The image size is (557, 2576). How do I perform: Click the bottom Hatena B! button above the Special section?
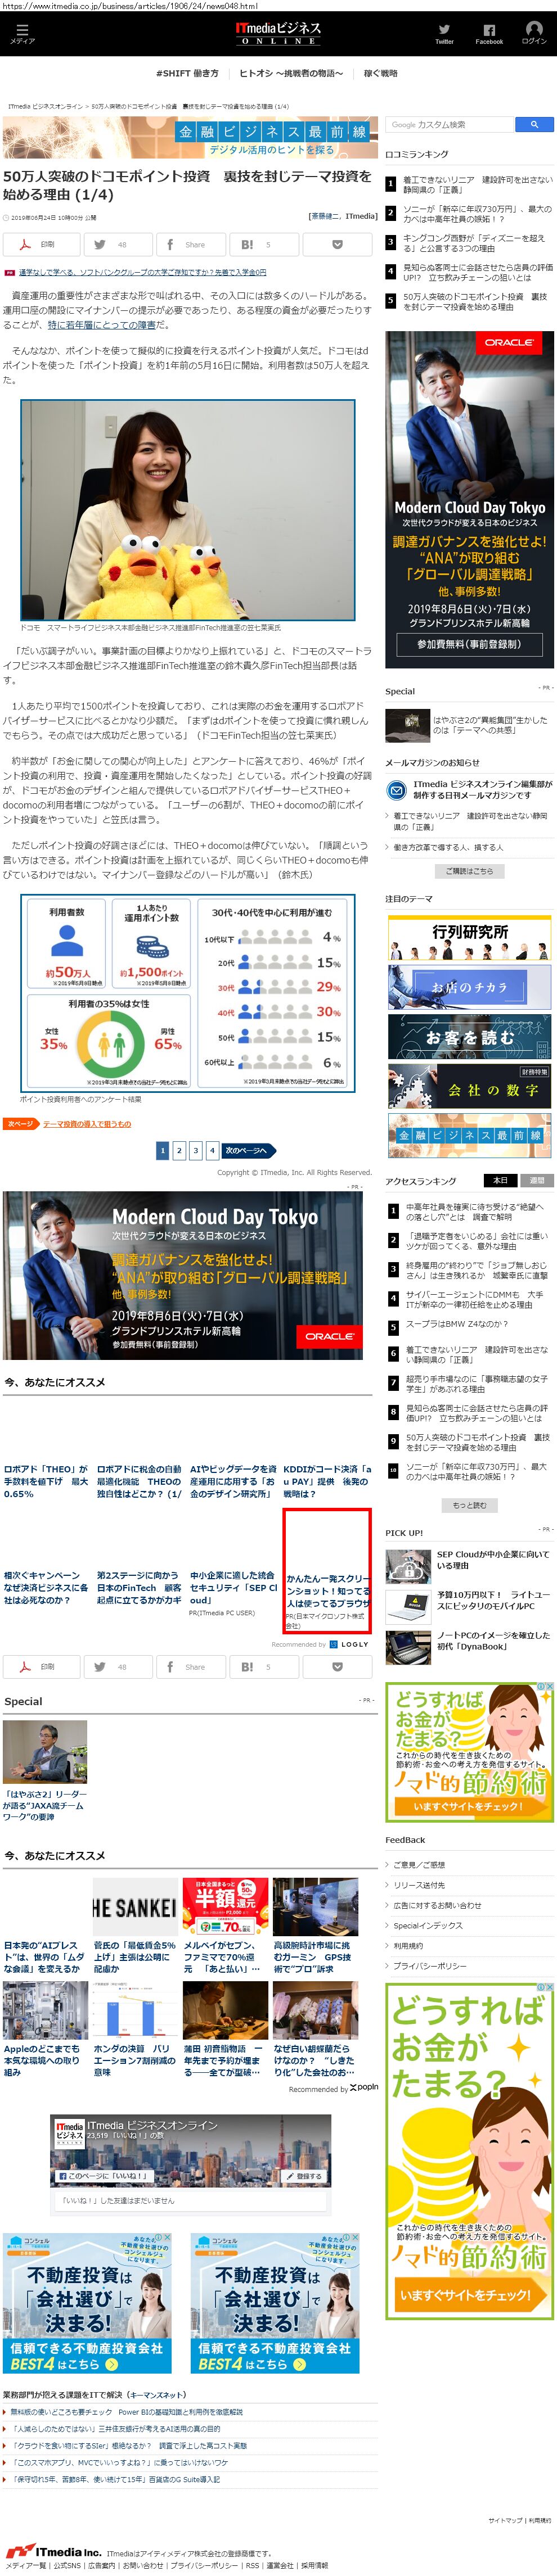(x=265, y=1666)
